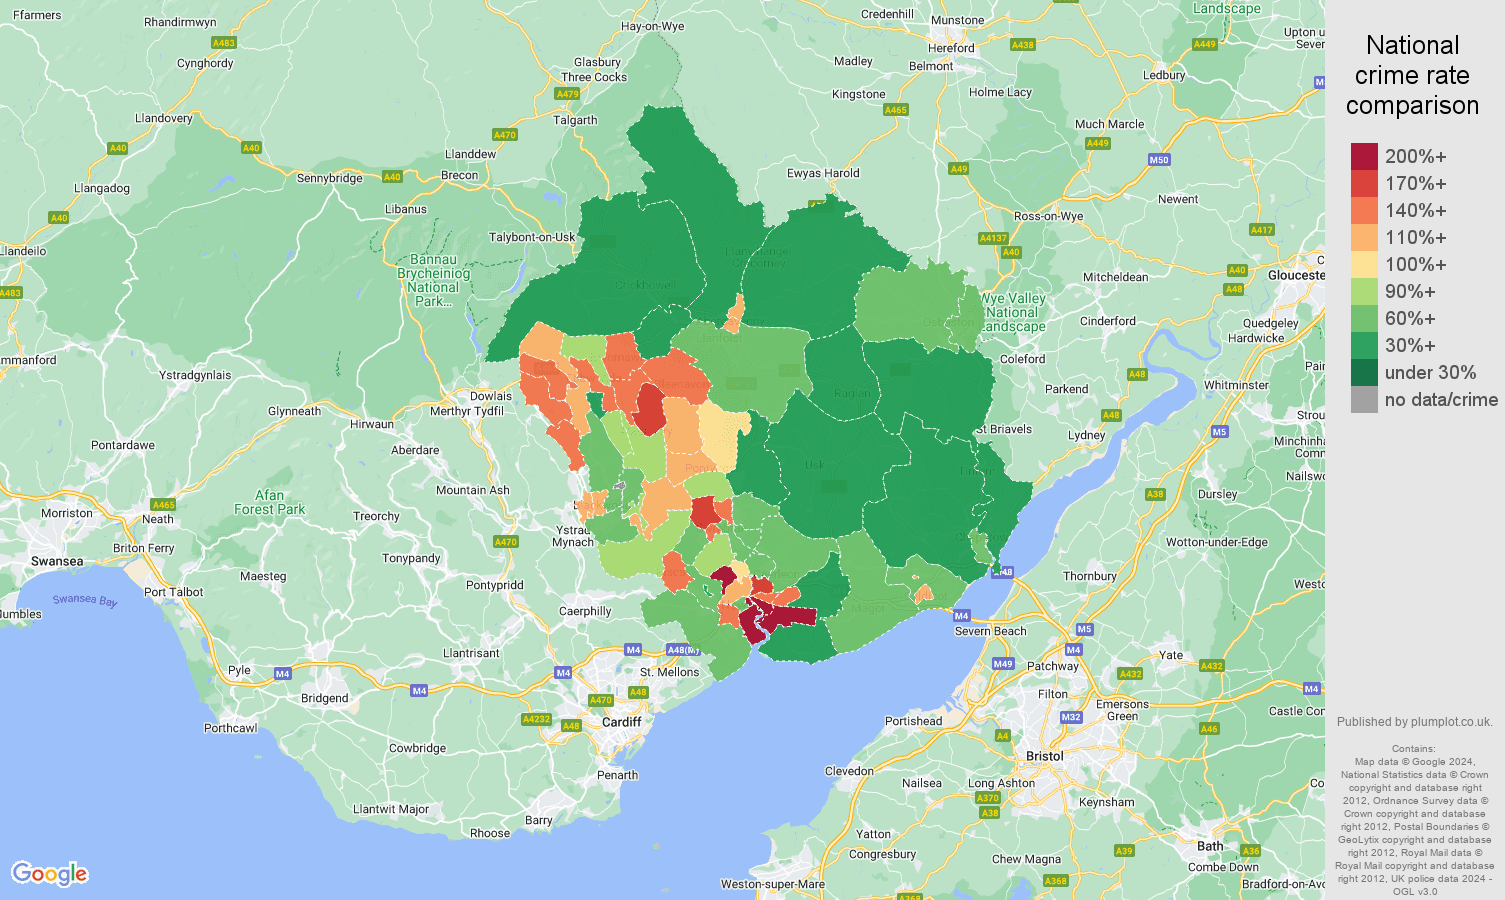The width and height of the screenshot is (1505, 900).
Task: Click the Swansea city label
Action: click(57, 561)
